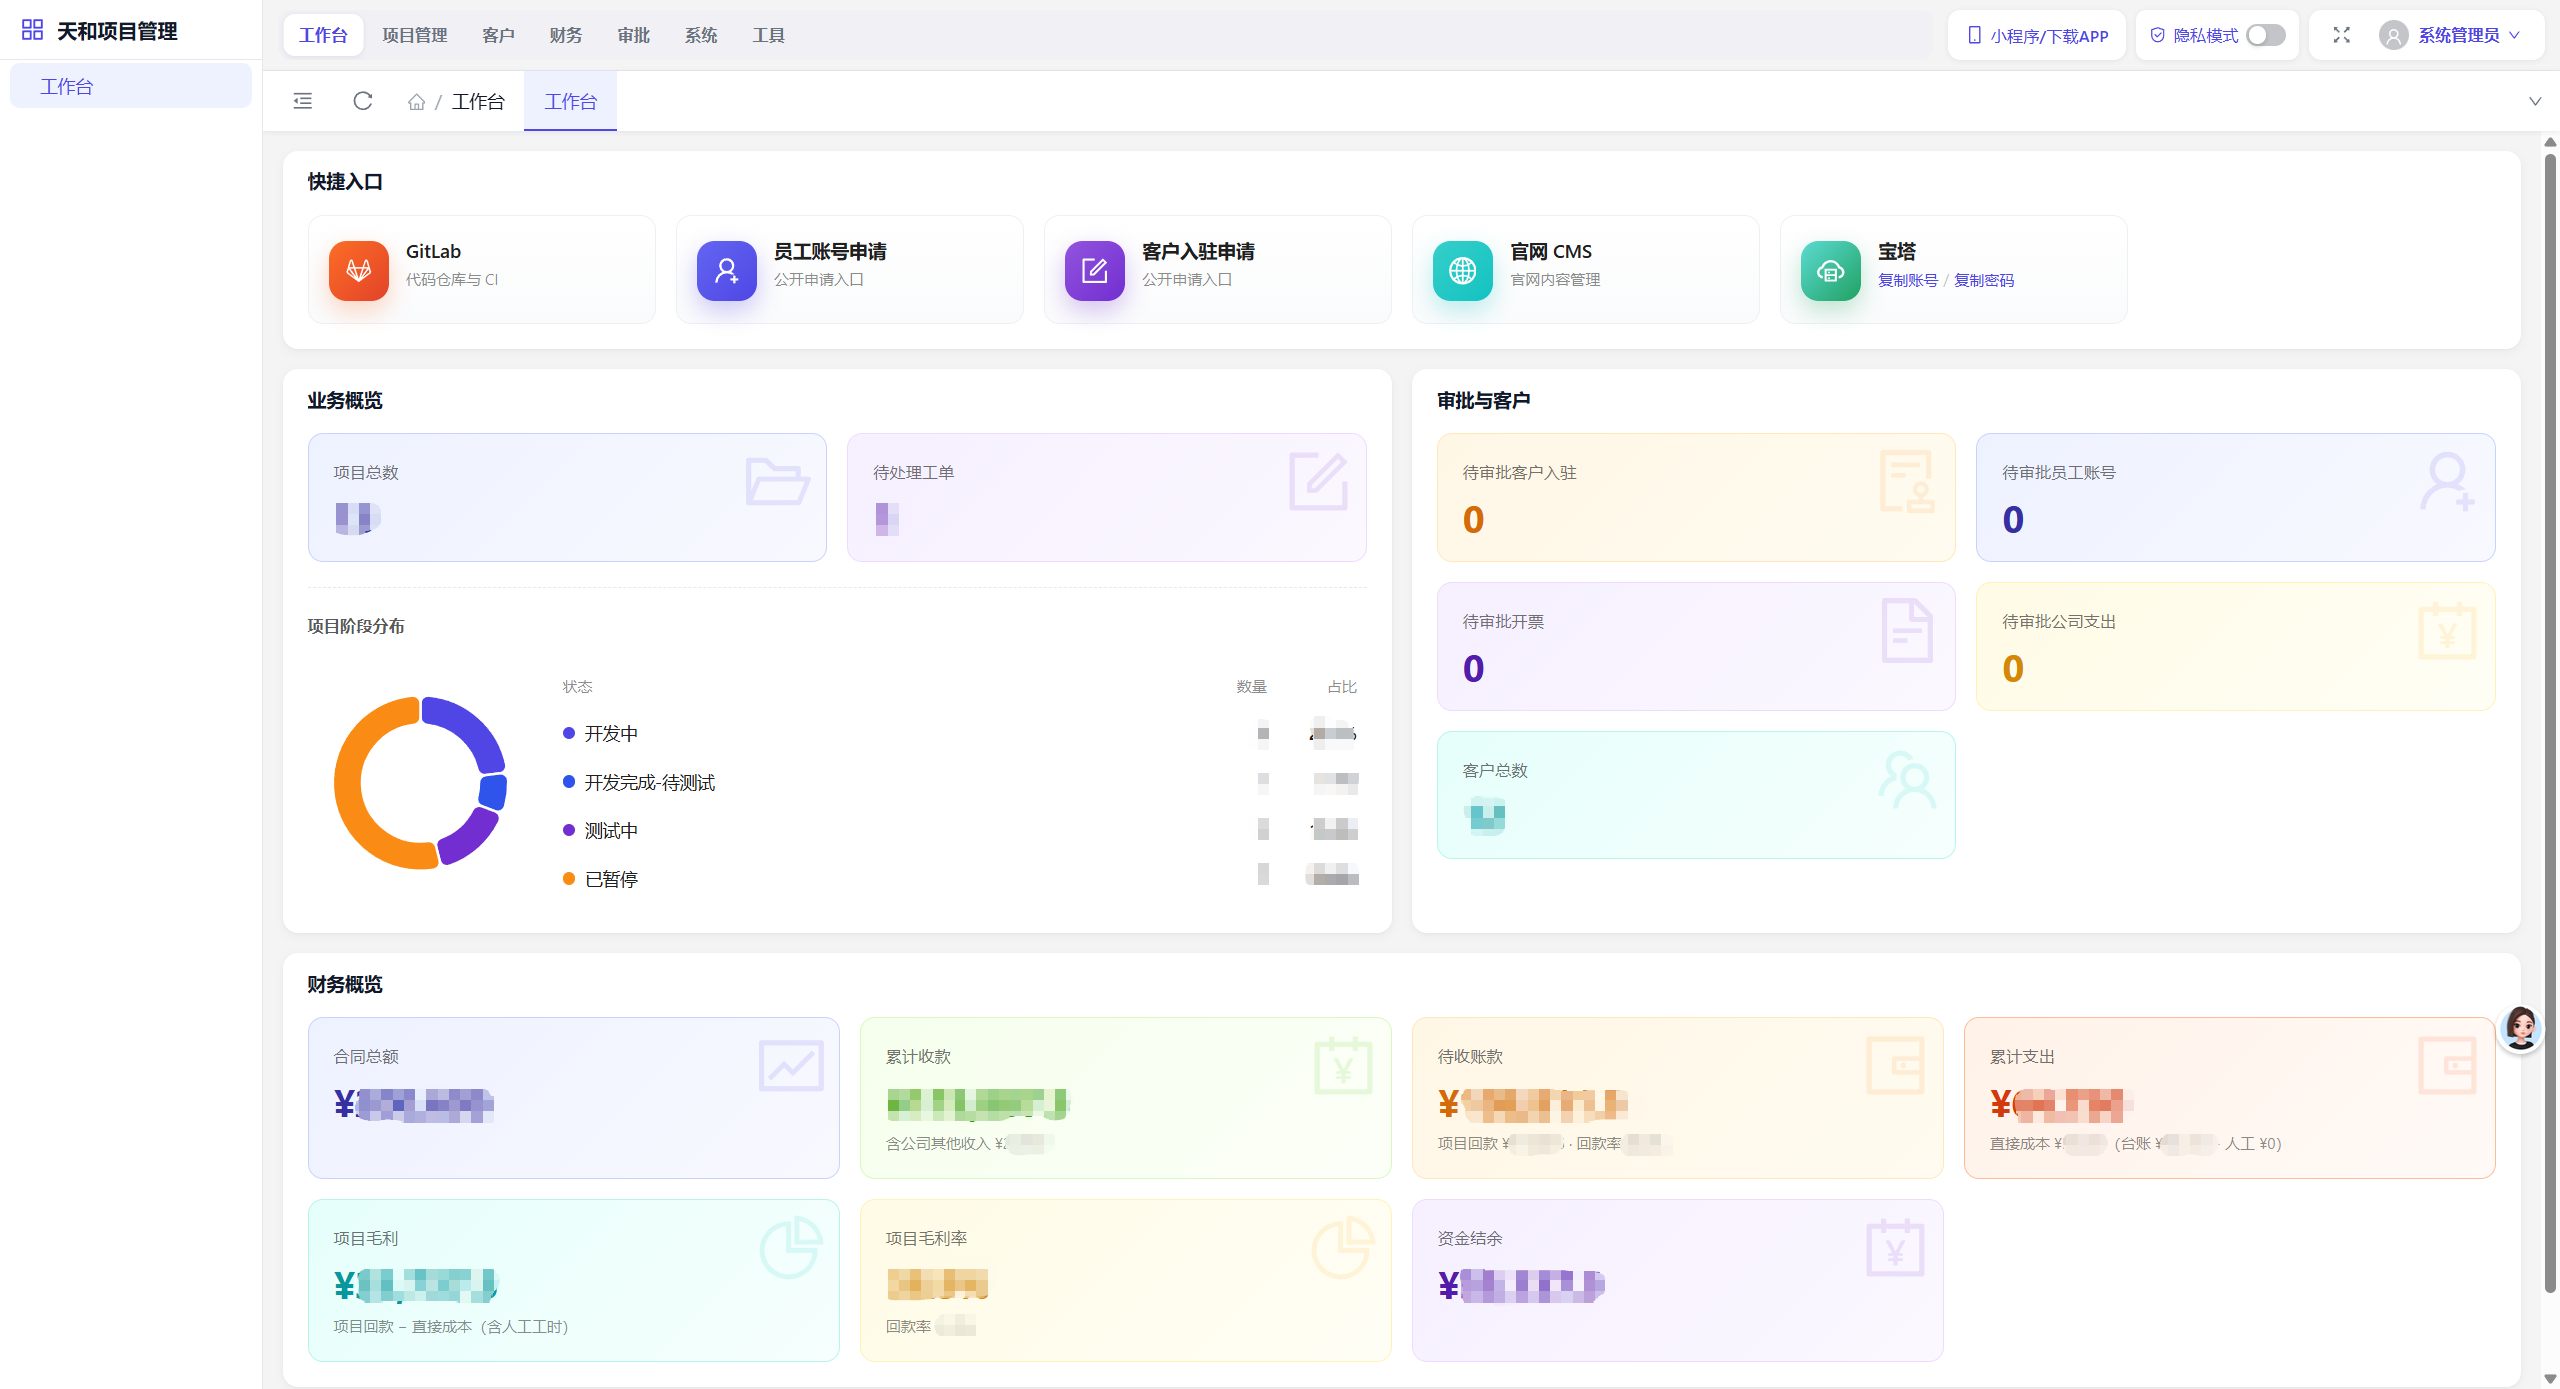Click the 待审批公司支出 value 0
The width and height of the screenshot is (2560, 1389).
point(2013,668)
